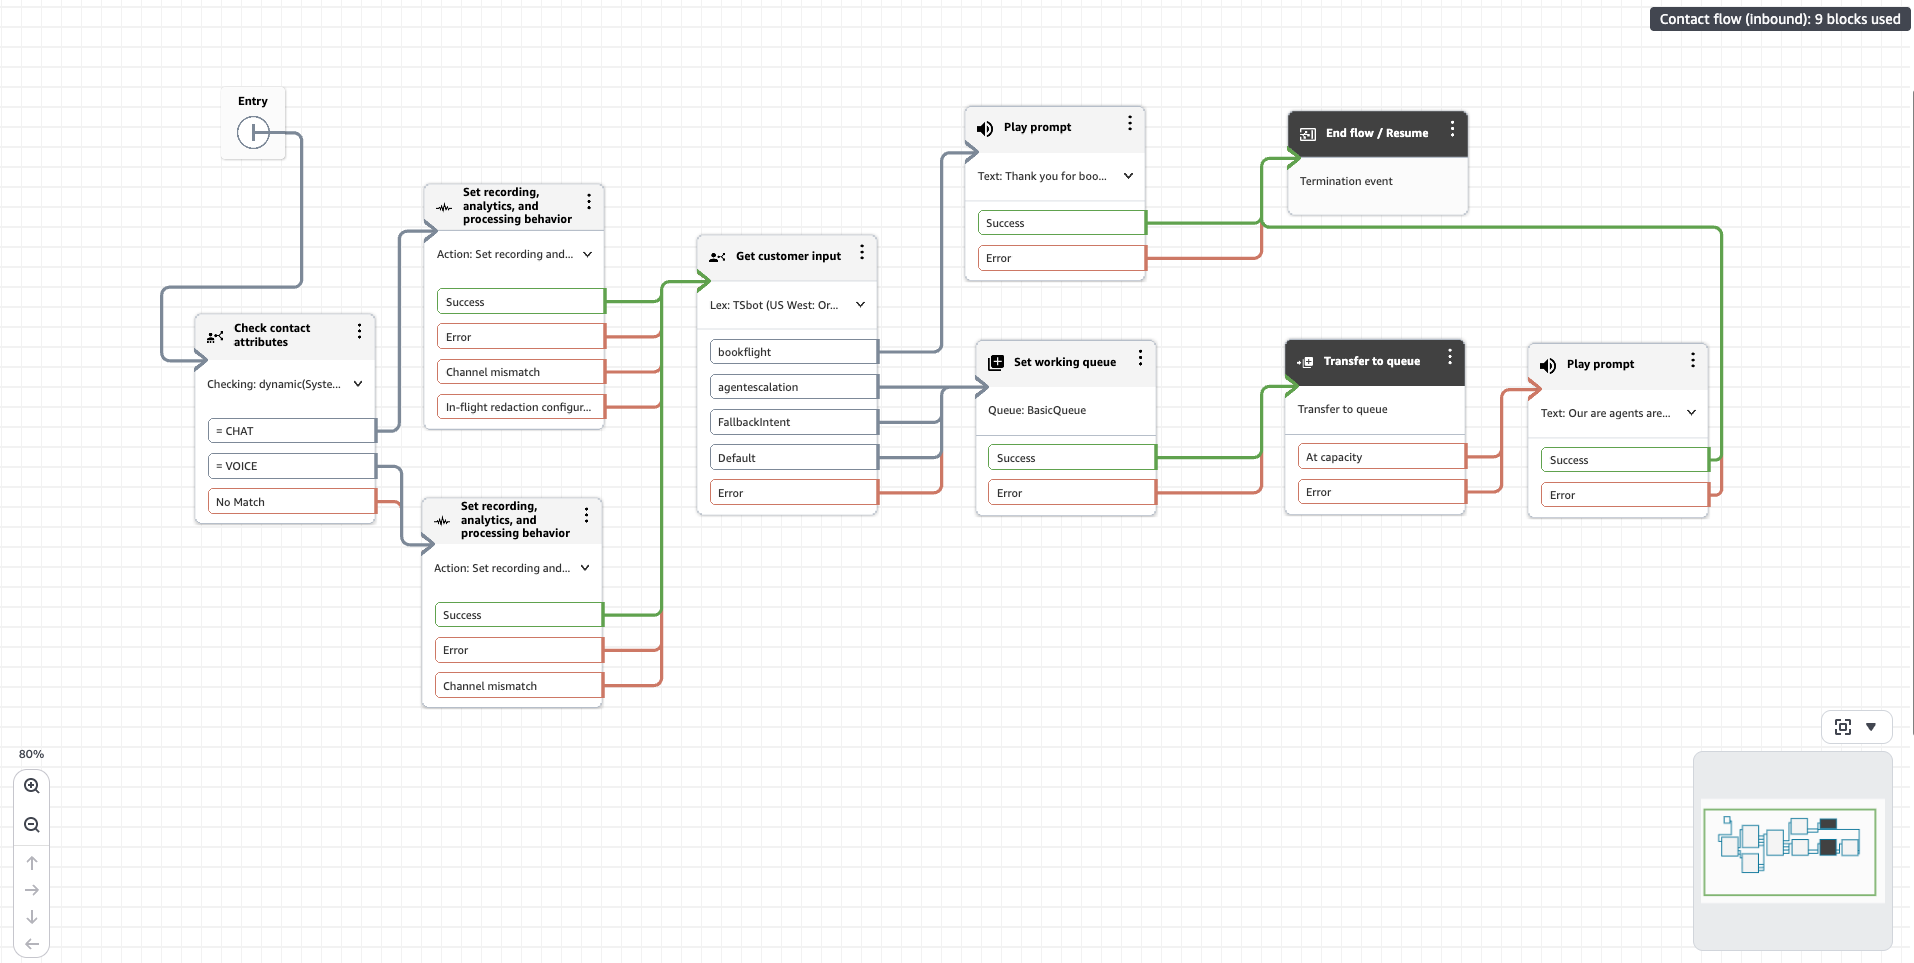Click the flow minimap overview thumbnail
Image resolution: width=1914 pixels, height=963 pixels.
[1789, 851]
